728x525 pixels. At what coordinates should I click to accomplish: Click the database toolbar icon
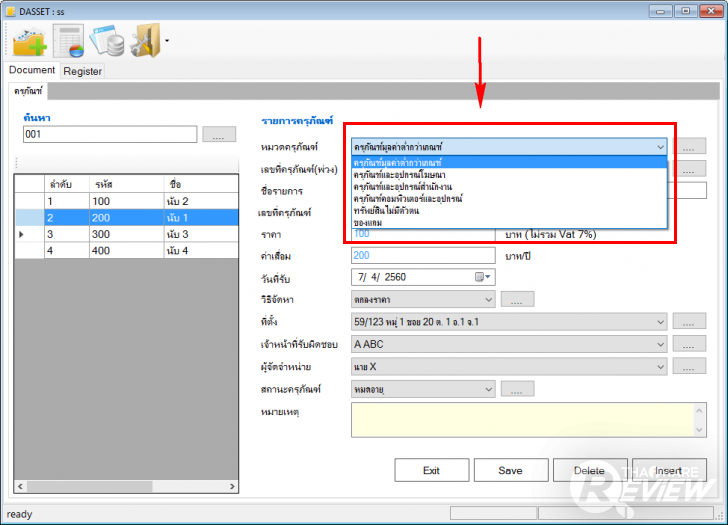107,41
